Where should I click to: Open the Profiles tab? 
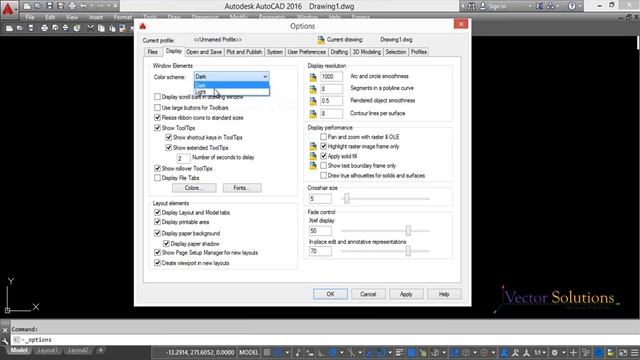(x=419, y=52)
